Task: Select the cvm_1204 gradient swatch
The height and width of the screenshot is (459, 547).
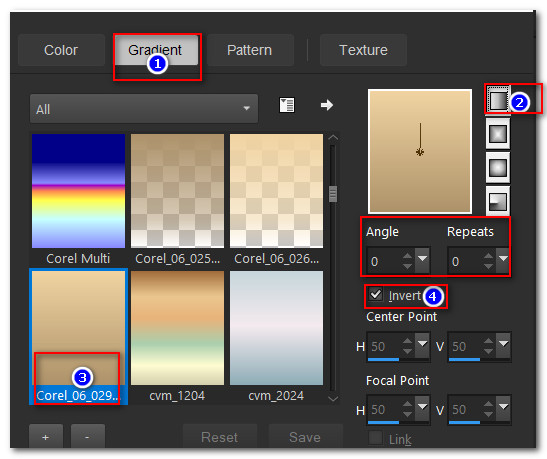Action: 177,328
